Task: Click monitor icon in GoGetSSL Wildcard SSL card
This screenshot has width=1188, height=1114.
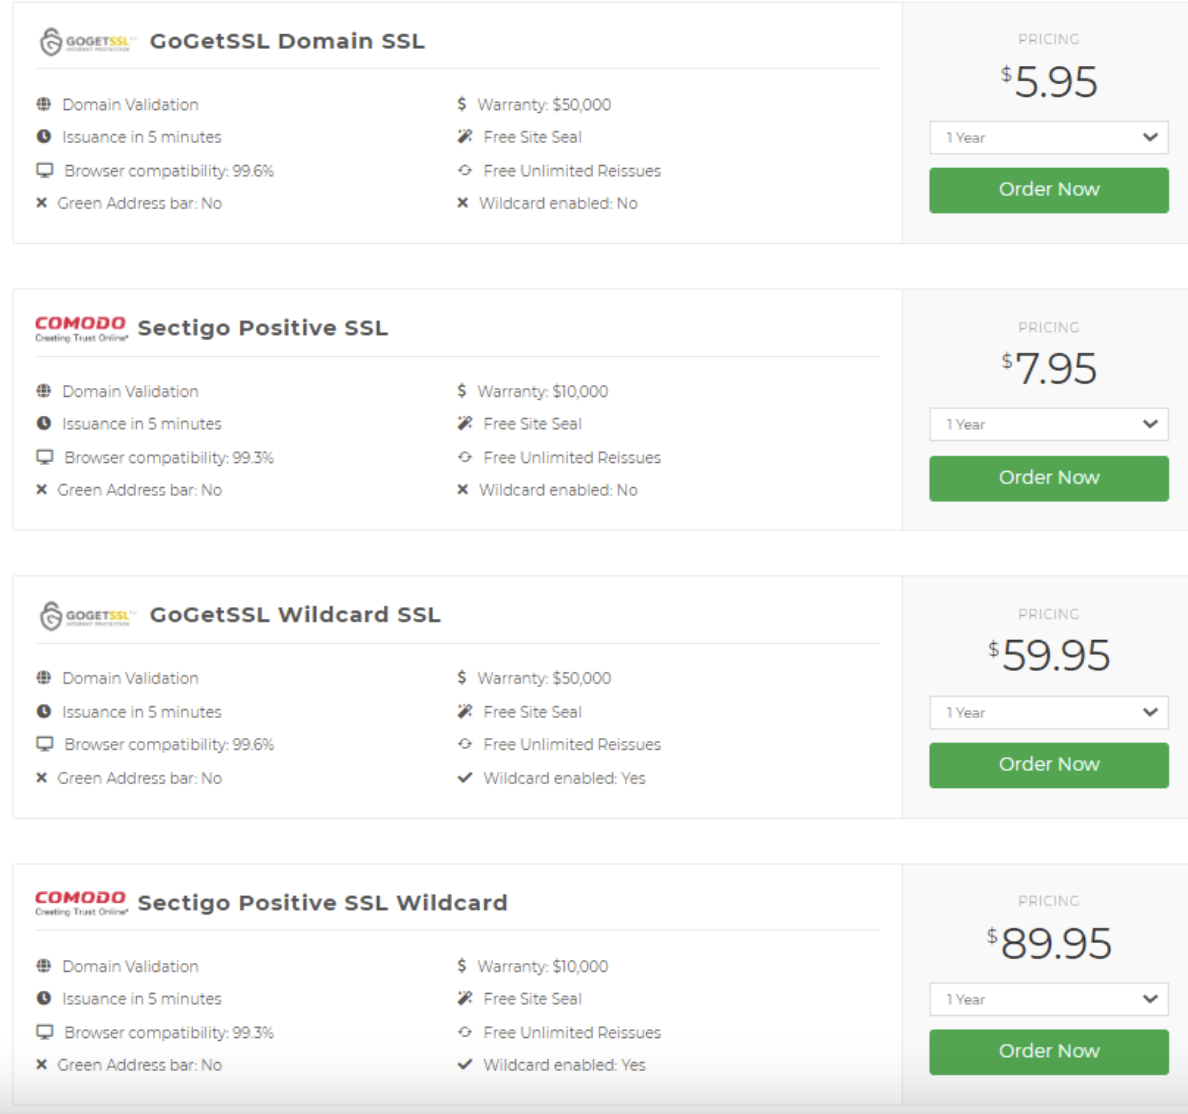Action: tap(45, 744)
